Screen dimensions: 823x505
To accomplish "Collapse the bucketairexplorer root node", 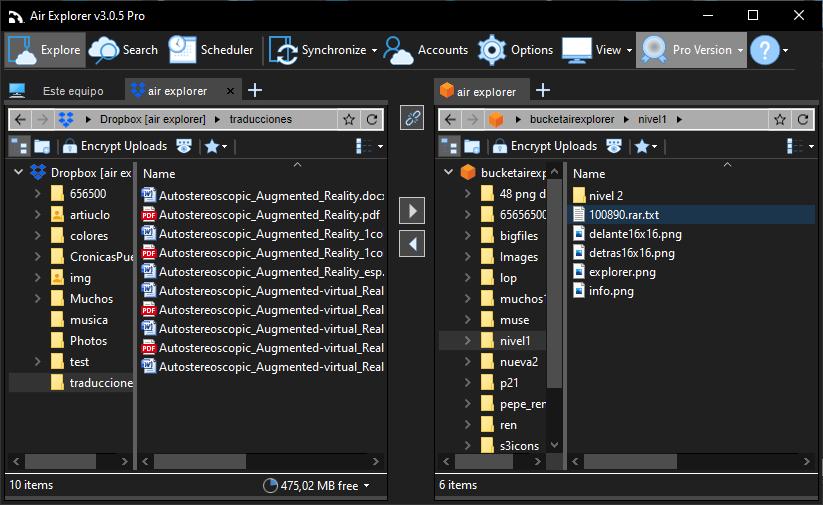I will point(448,172).
